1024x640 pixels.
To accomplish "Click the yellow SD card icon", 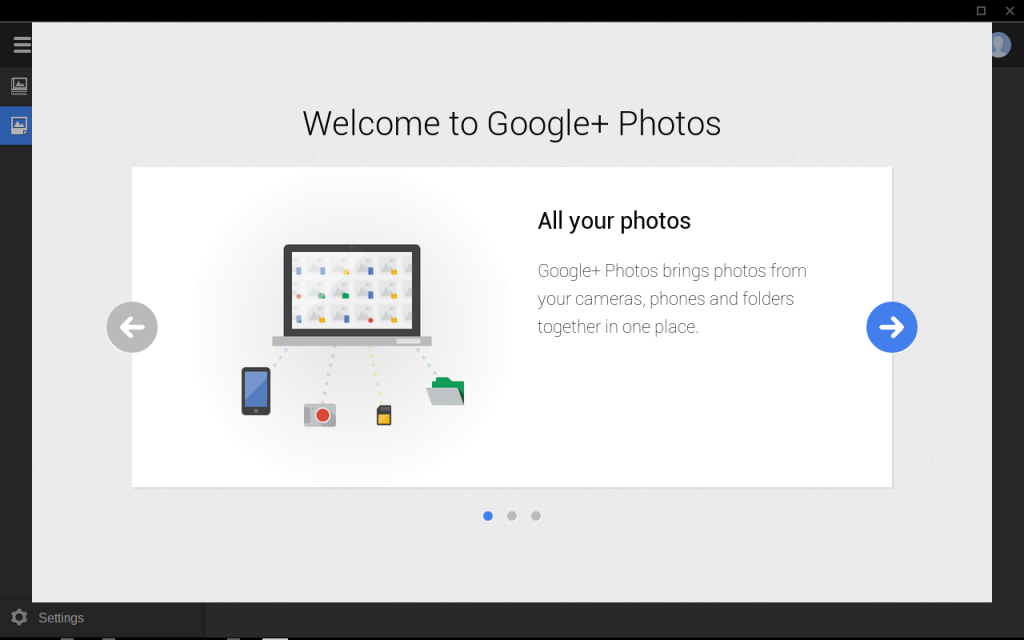I will (x=384, y=415).
